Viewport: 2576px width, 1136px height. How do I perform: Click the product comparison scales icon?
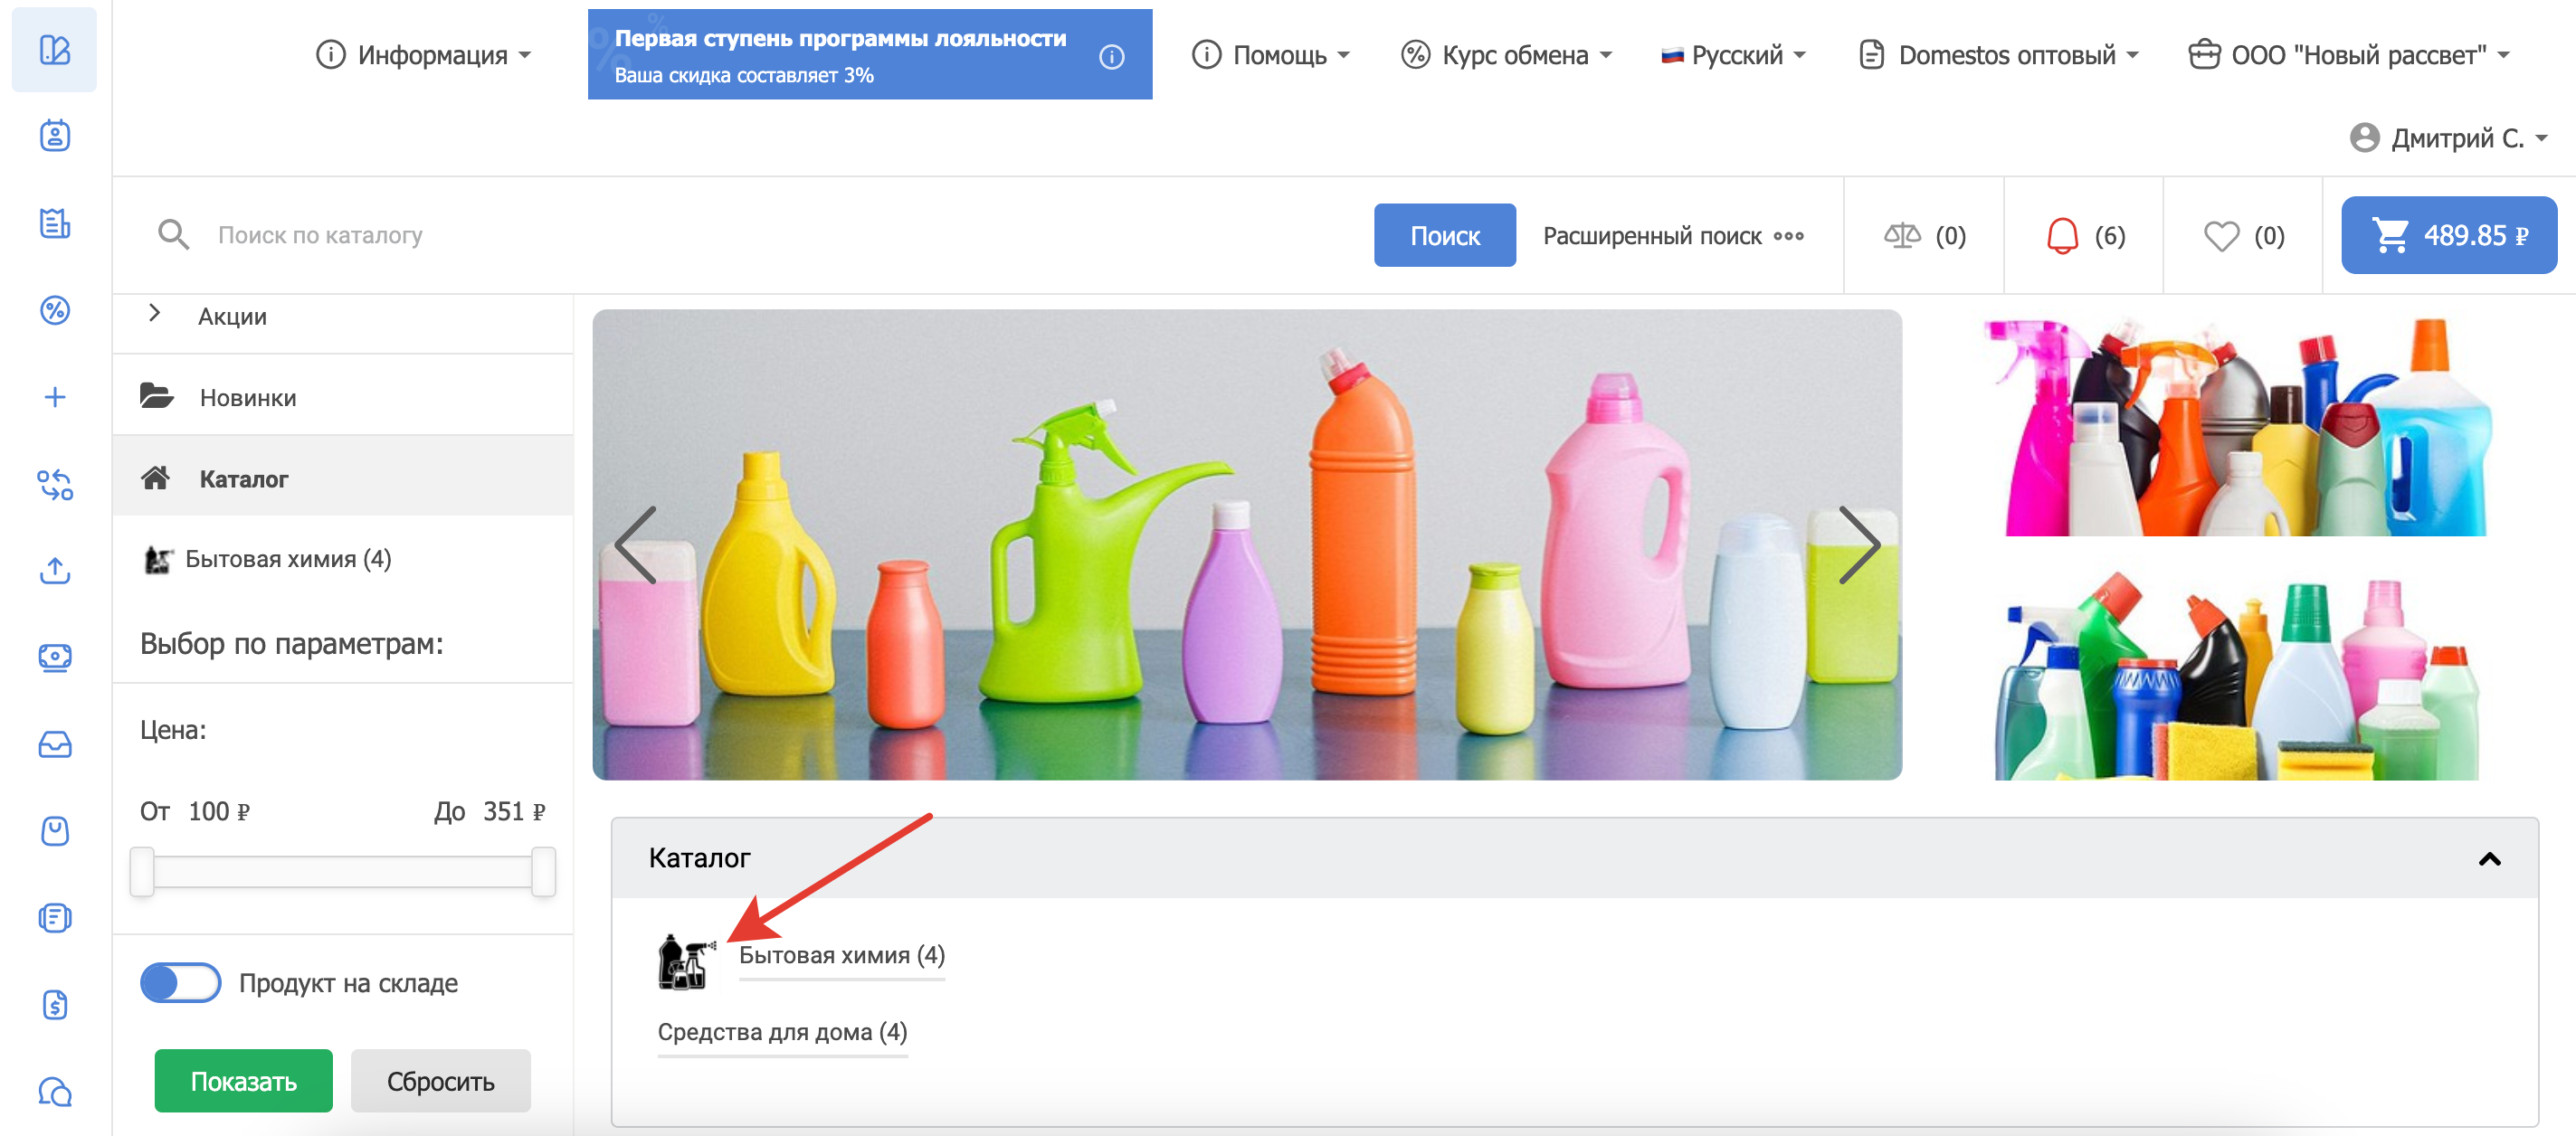click(x=1901, y=236)
